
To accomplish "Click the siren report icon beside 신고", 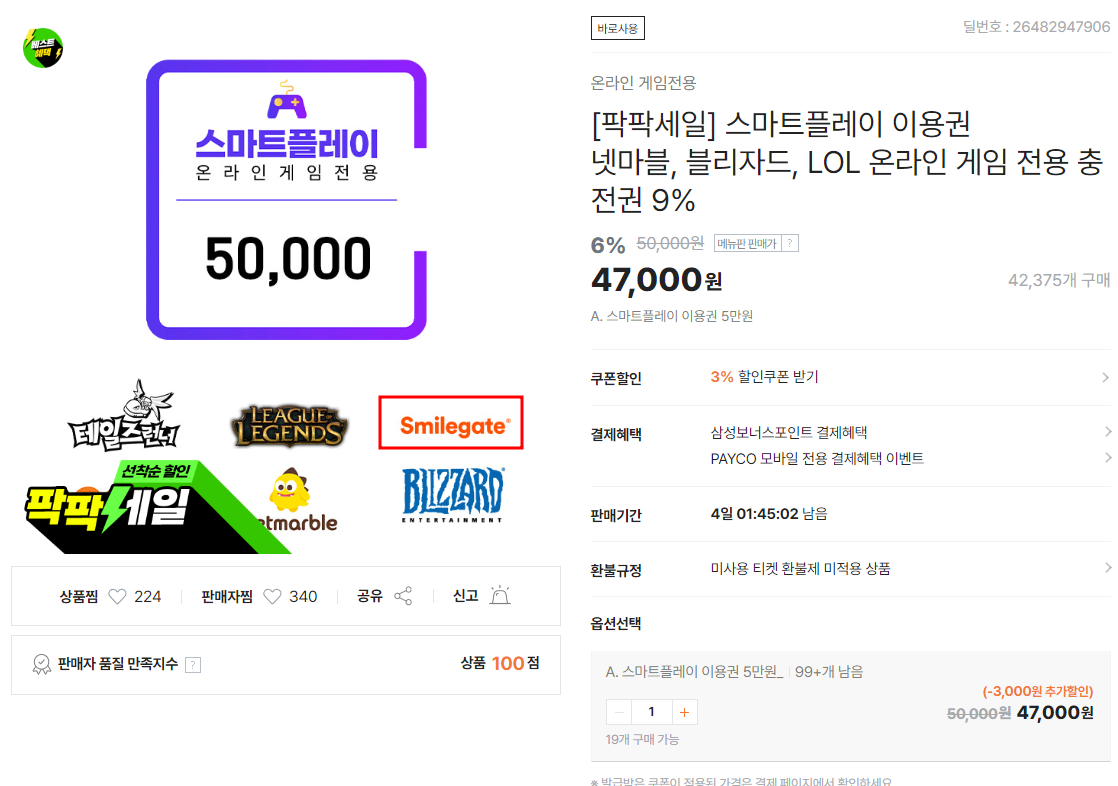I will pos(500,595).
